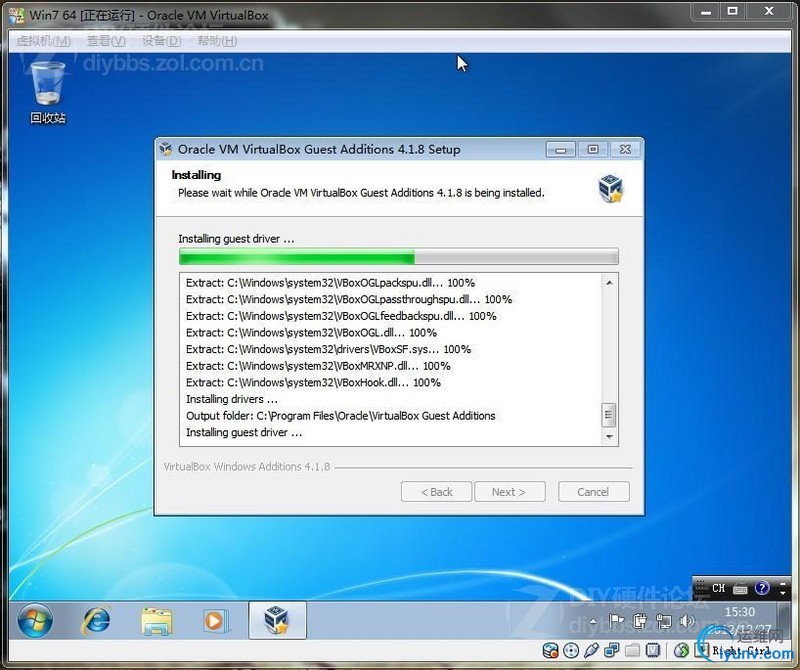Viewport: 800px width, 670px height.
Task: Open Windows Media Player taskbar icon
Action: click(x=217, y=621)
